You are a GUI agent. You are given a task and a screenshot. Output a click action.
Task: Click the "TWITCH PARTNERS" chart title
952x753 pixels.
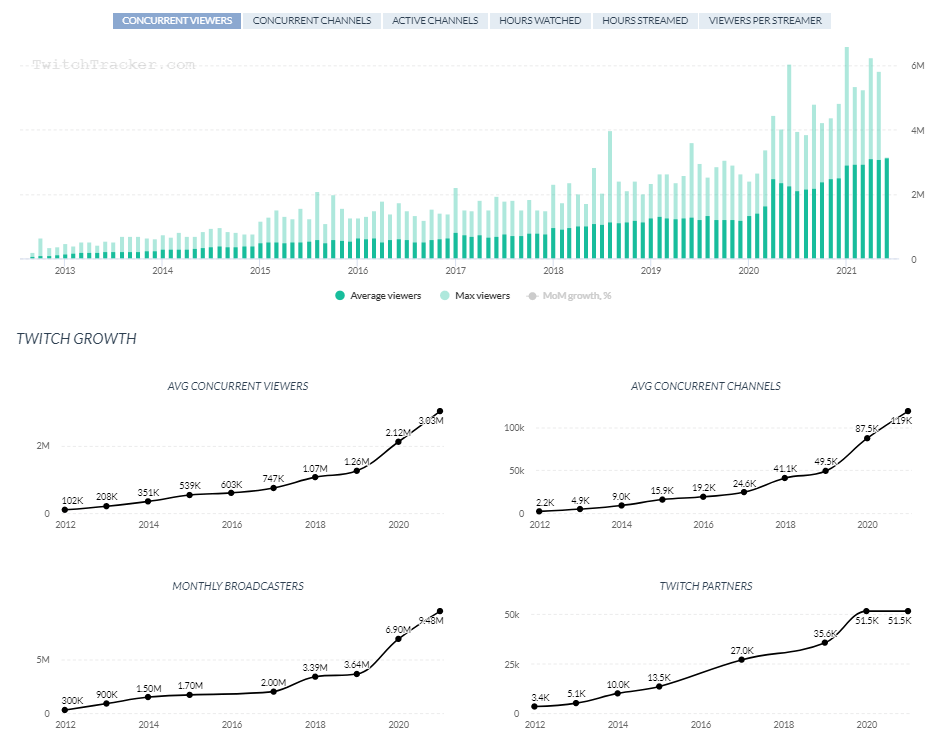(x=706, y=586)
